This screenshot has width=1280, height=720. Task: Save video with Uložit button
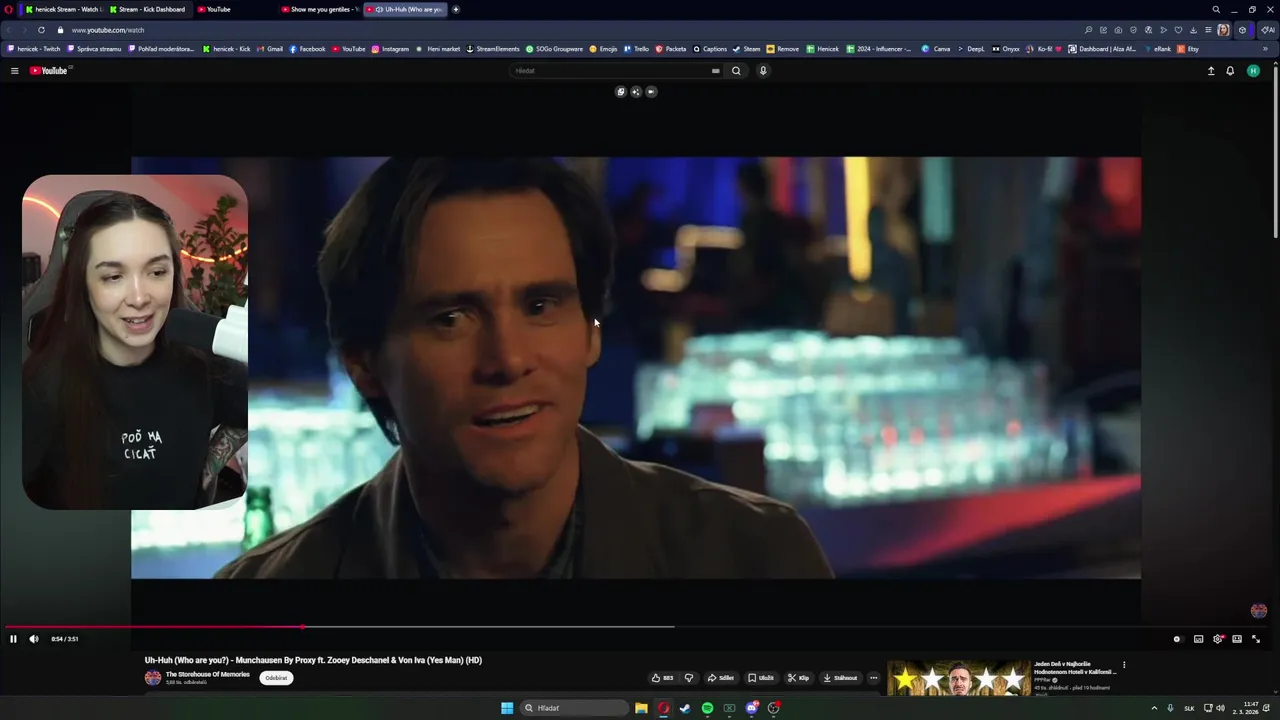pos(760,678)
